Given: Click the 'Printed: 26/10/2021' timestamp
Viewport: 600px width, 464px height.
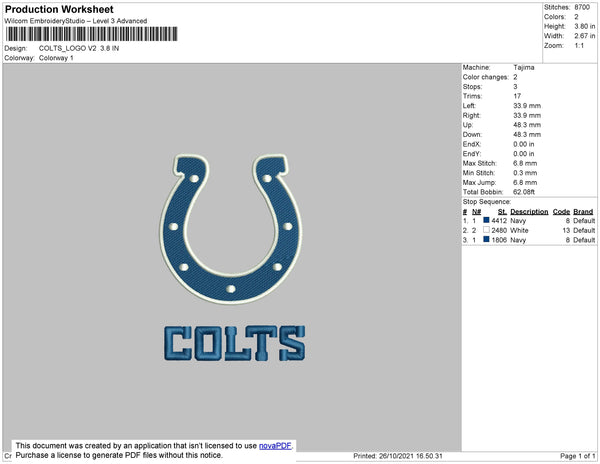Looking at the screenshot, I should 398,456.
